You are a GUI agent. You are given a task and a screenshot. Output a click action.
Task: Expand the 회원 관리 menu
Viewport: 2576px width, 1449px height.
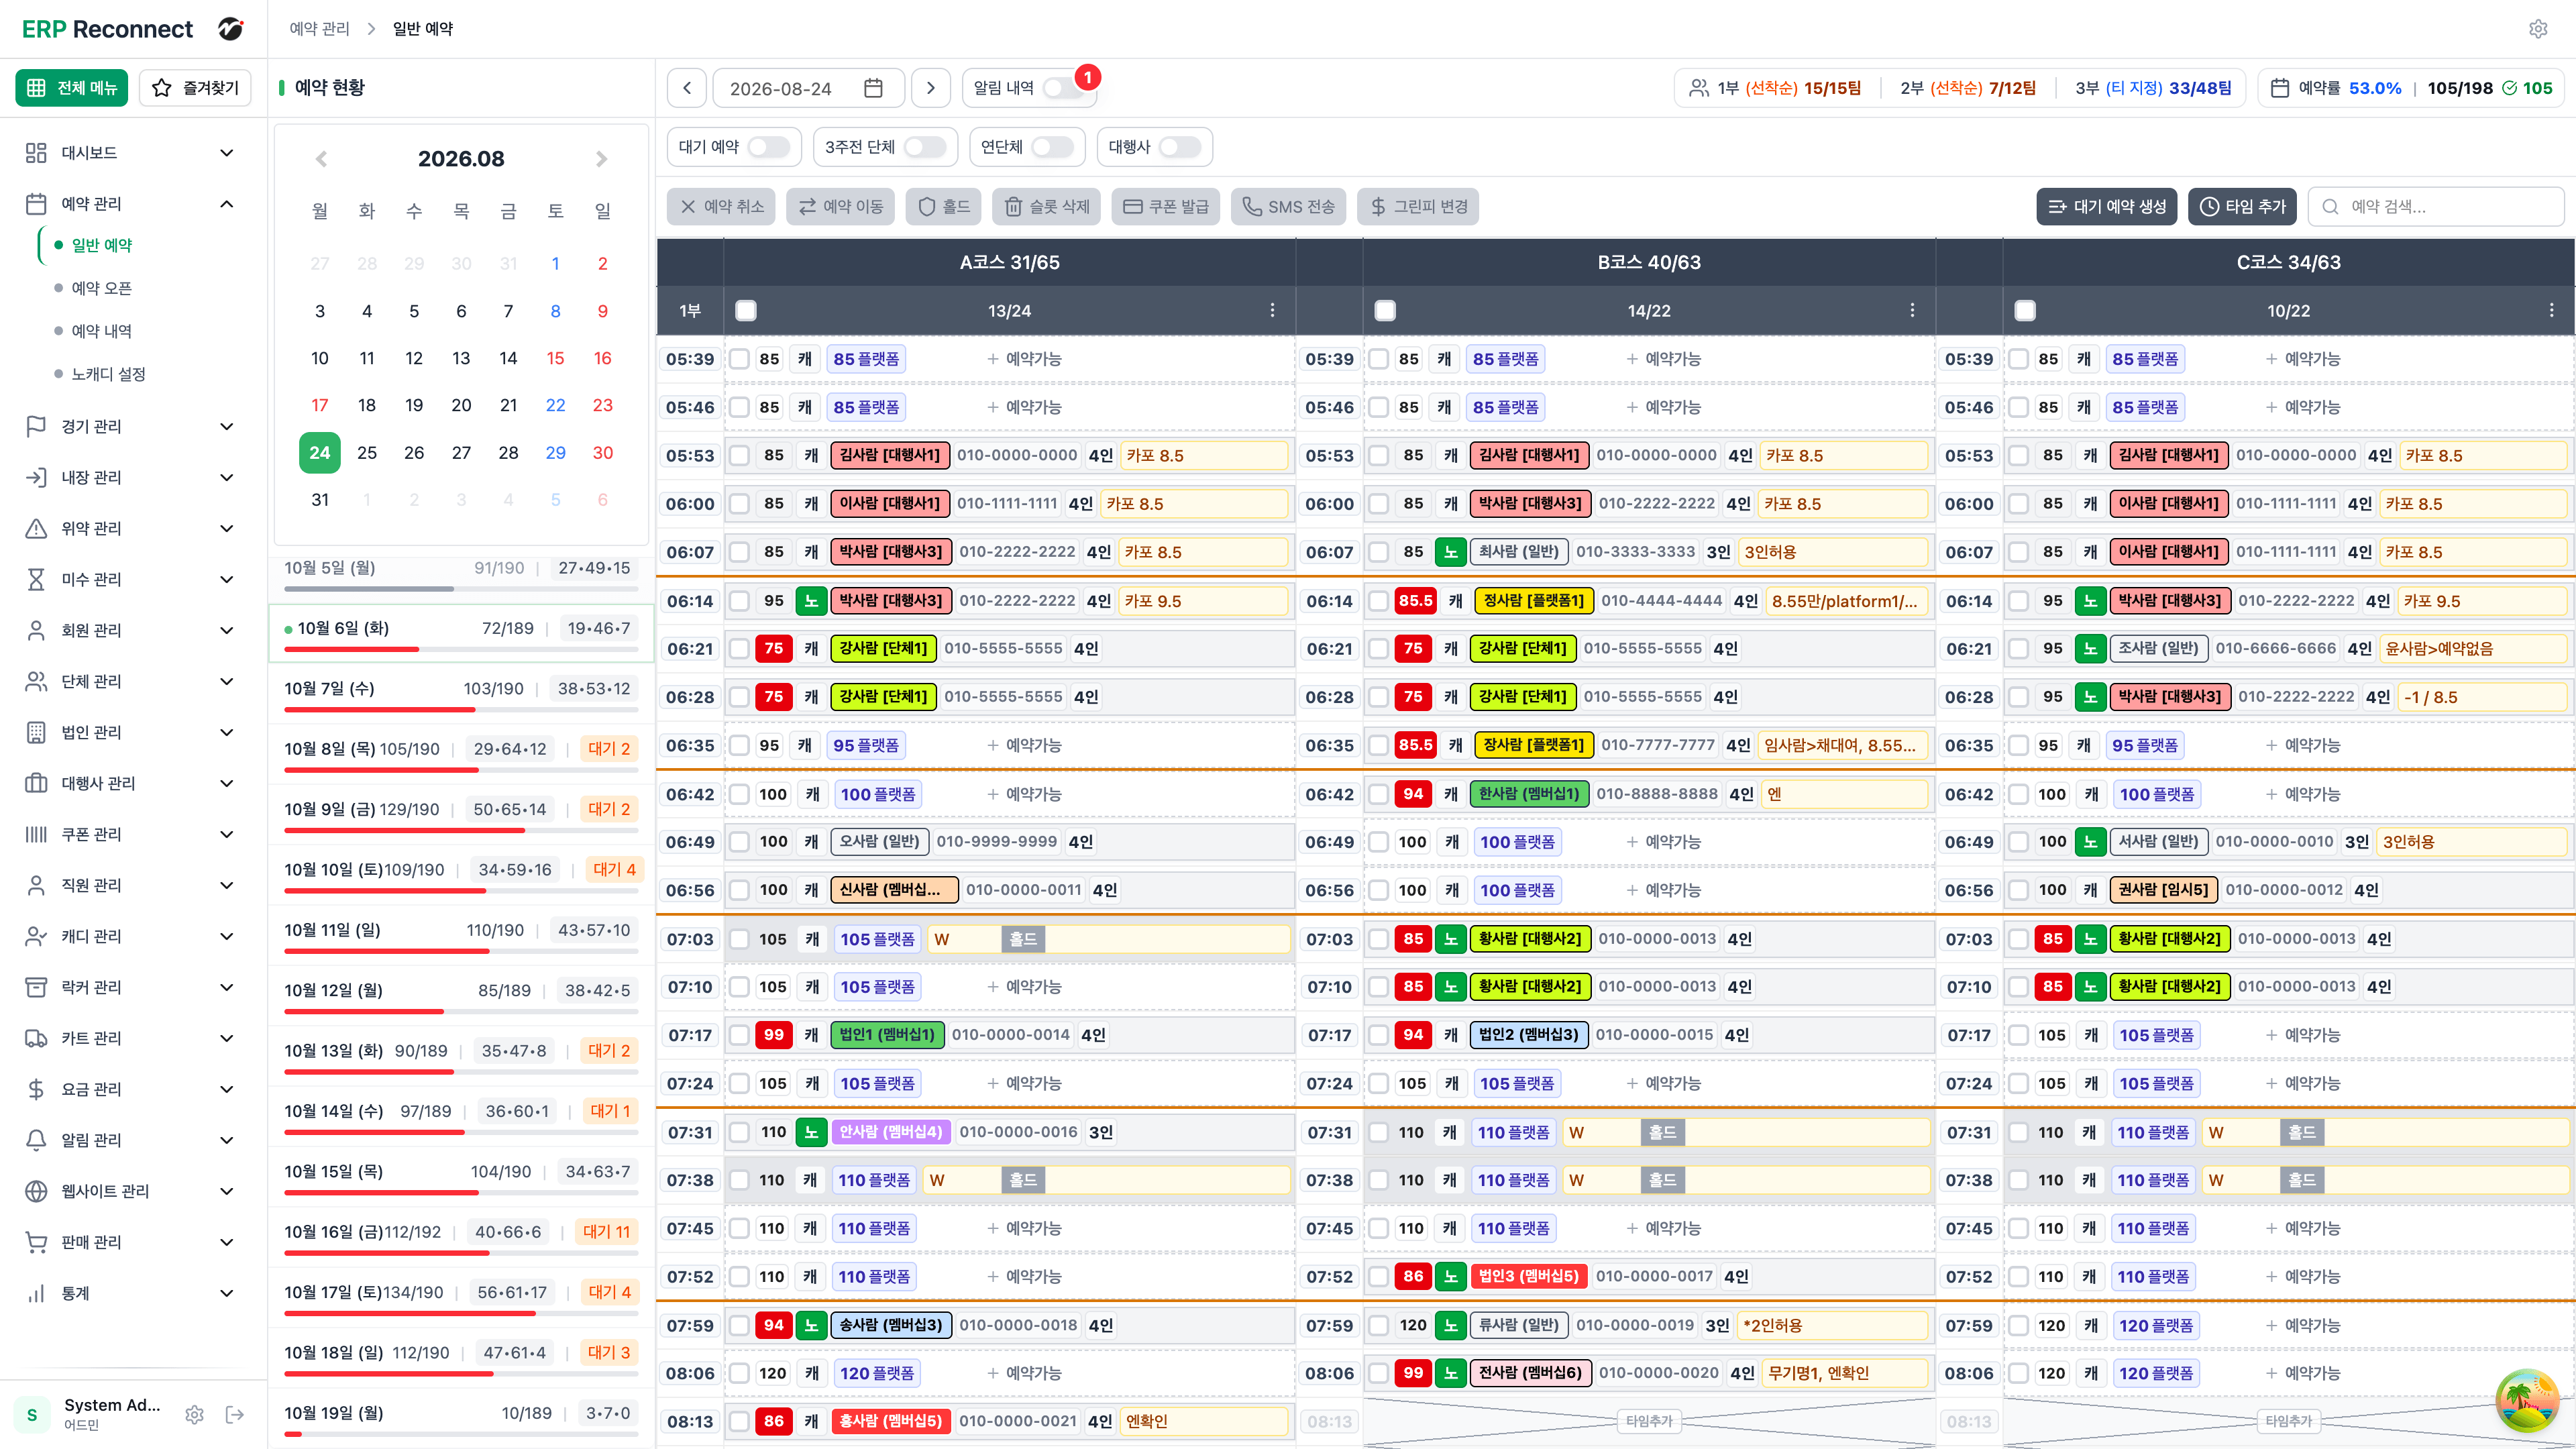click(133, 631)
